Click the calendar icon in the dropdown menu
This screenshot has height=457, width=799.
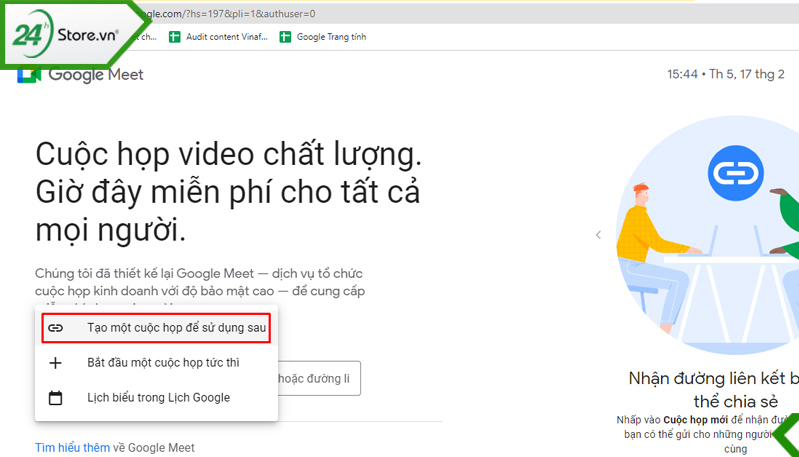(55, 397)
